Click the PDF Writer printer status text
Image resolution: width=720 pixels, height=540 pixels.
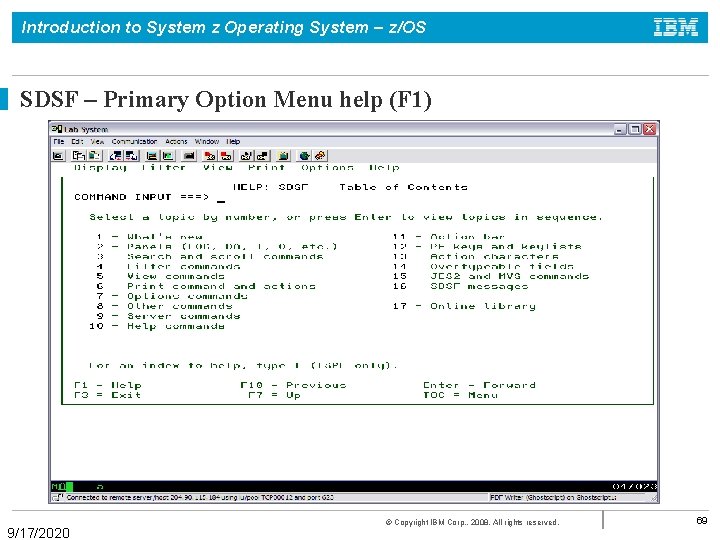tap(553, 497)
